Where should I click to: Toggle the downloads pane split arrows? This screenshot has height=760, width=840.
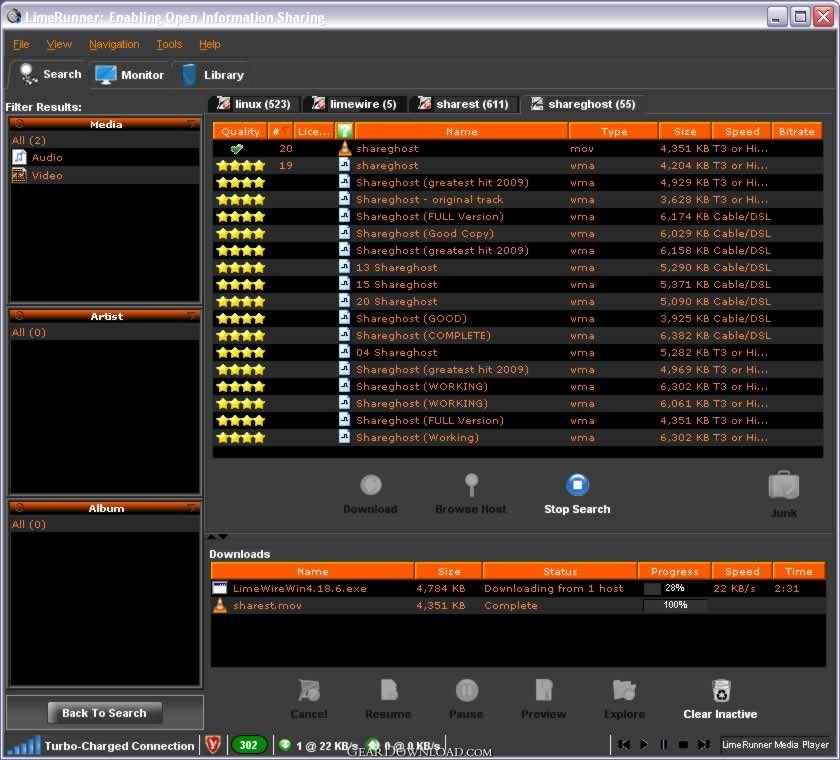pyautogui.click(x=218, y=537)
